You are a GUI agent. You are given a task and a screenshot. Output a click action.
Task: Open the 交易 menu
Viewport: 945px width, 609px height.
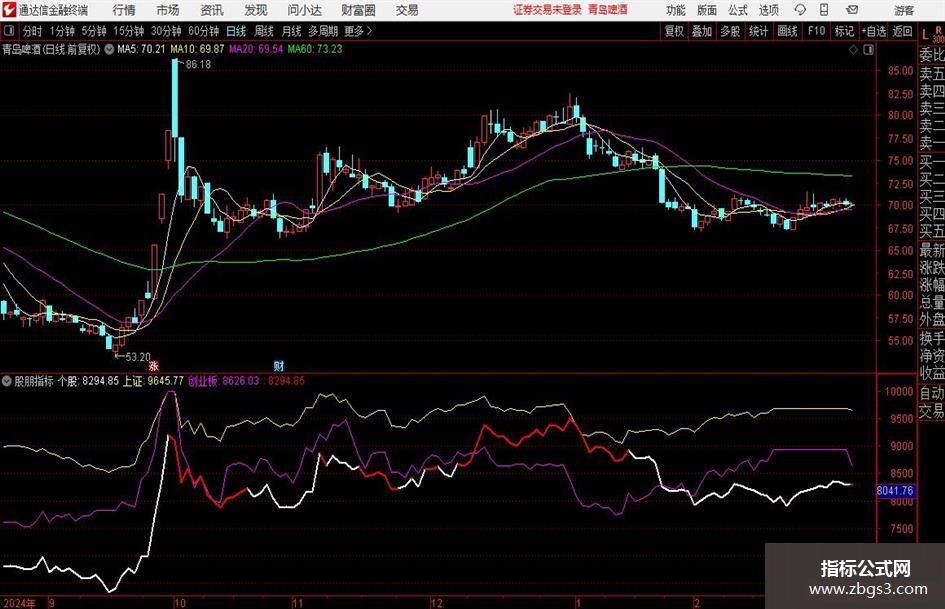coord(407,10)
